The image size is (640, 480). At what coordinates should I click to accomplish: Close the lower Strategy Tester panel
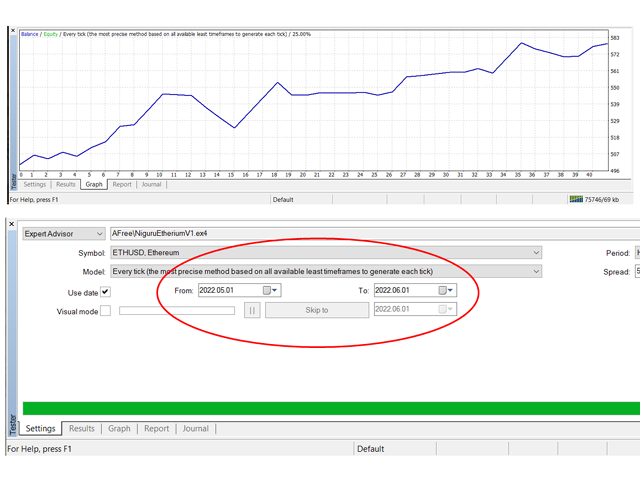click(x=13, y=222)
